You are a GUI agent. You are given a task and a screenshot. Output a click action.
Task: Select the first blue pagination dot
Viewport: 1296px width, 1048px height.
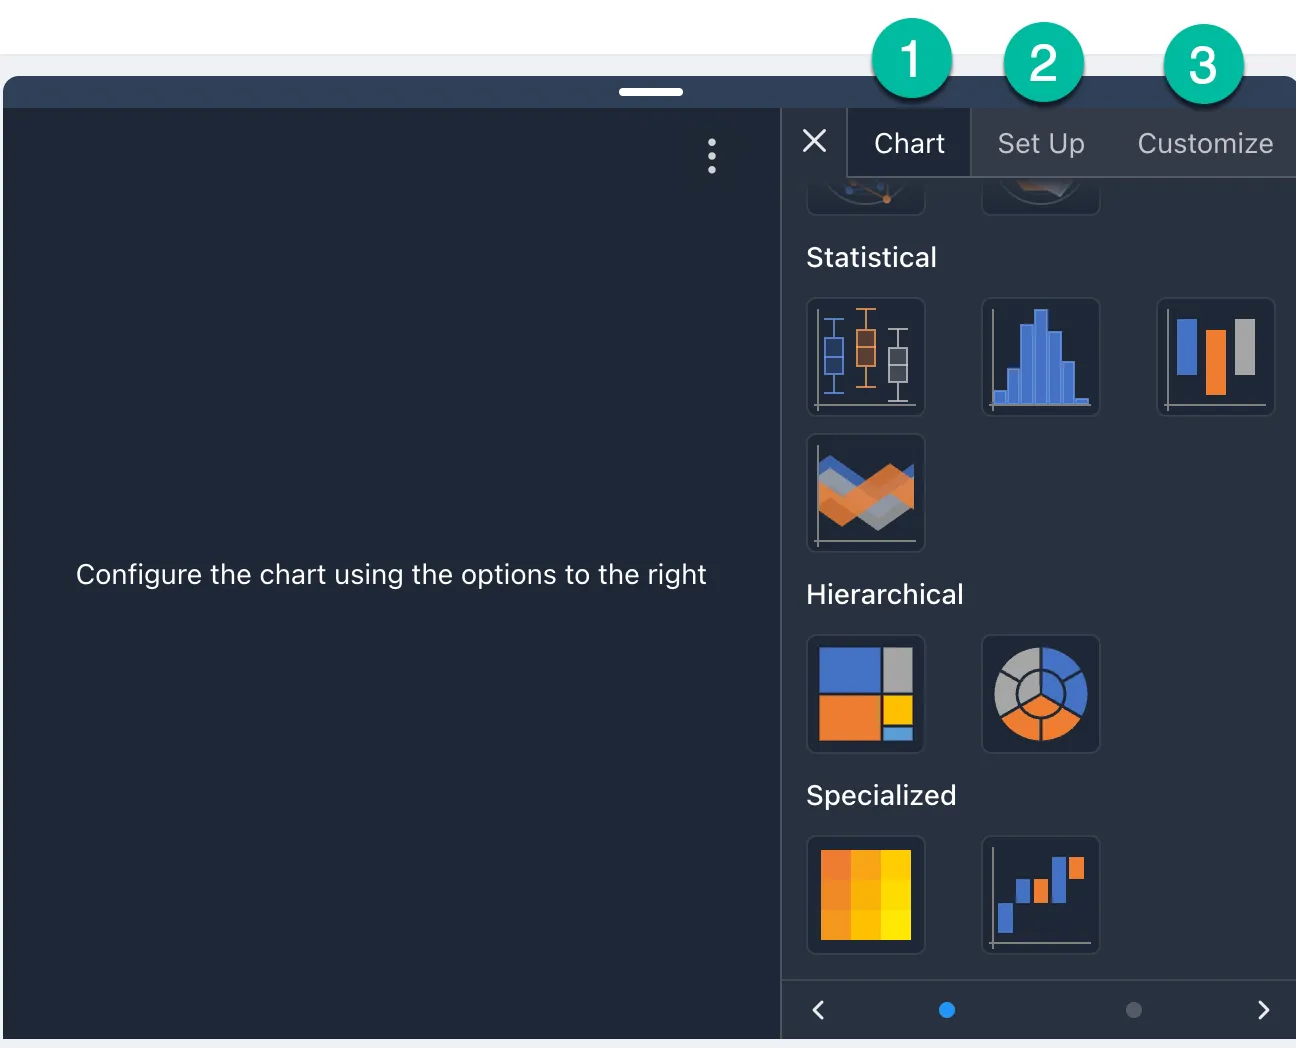click(947, 1010)
